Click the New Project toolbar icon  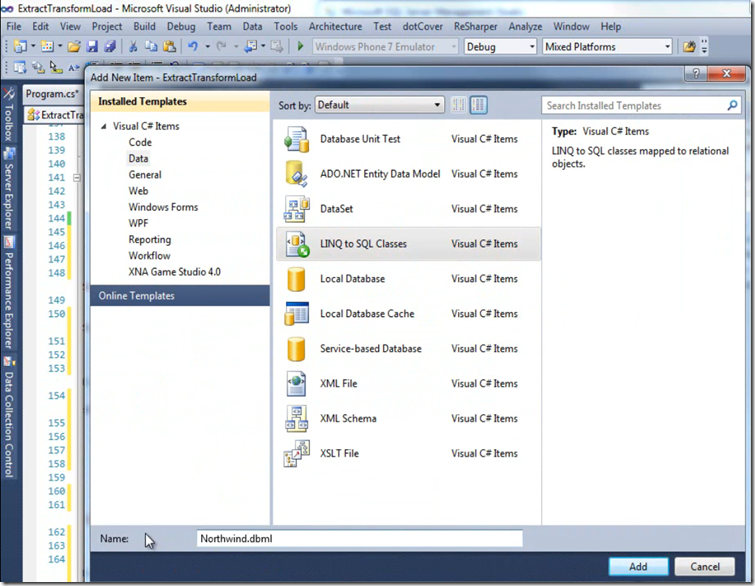click(x=20, y=47)
